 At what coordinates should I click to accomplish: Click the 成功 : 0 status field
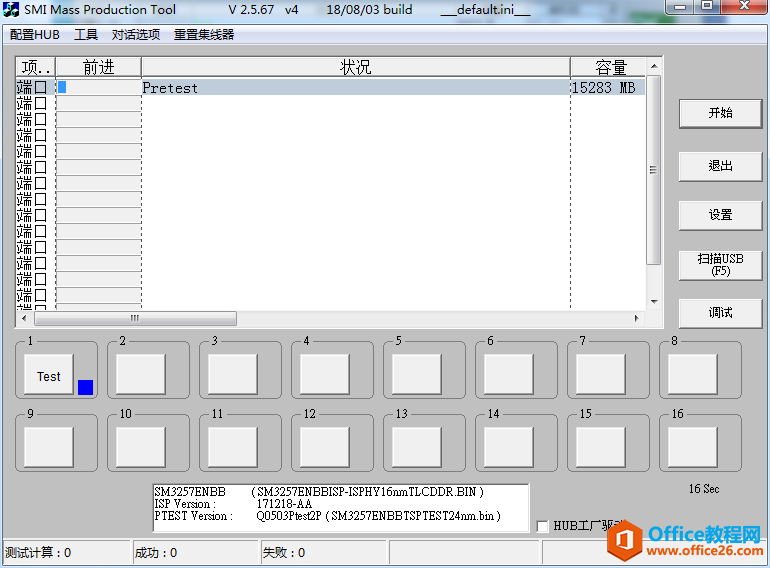[x=195, y=553]
